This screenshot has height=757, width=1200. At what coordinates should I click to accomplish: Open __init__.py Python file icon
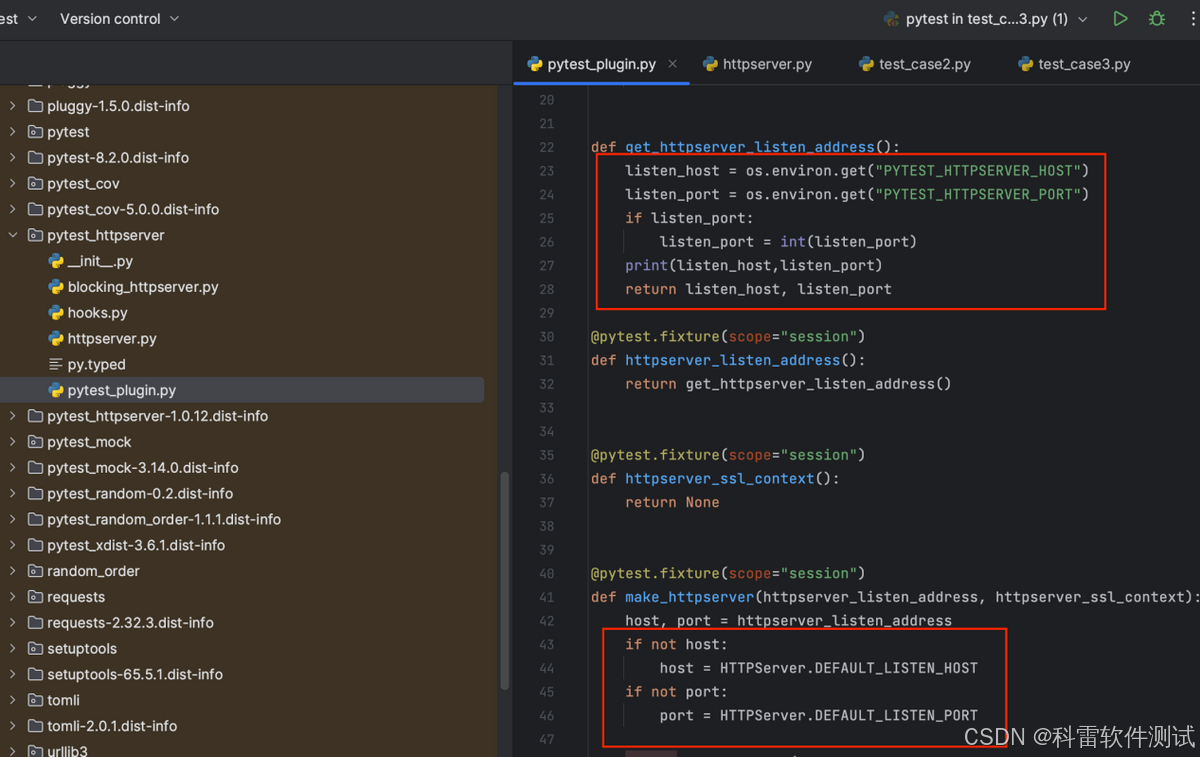point(56,261)
